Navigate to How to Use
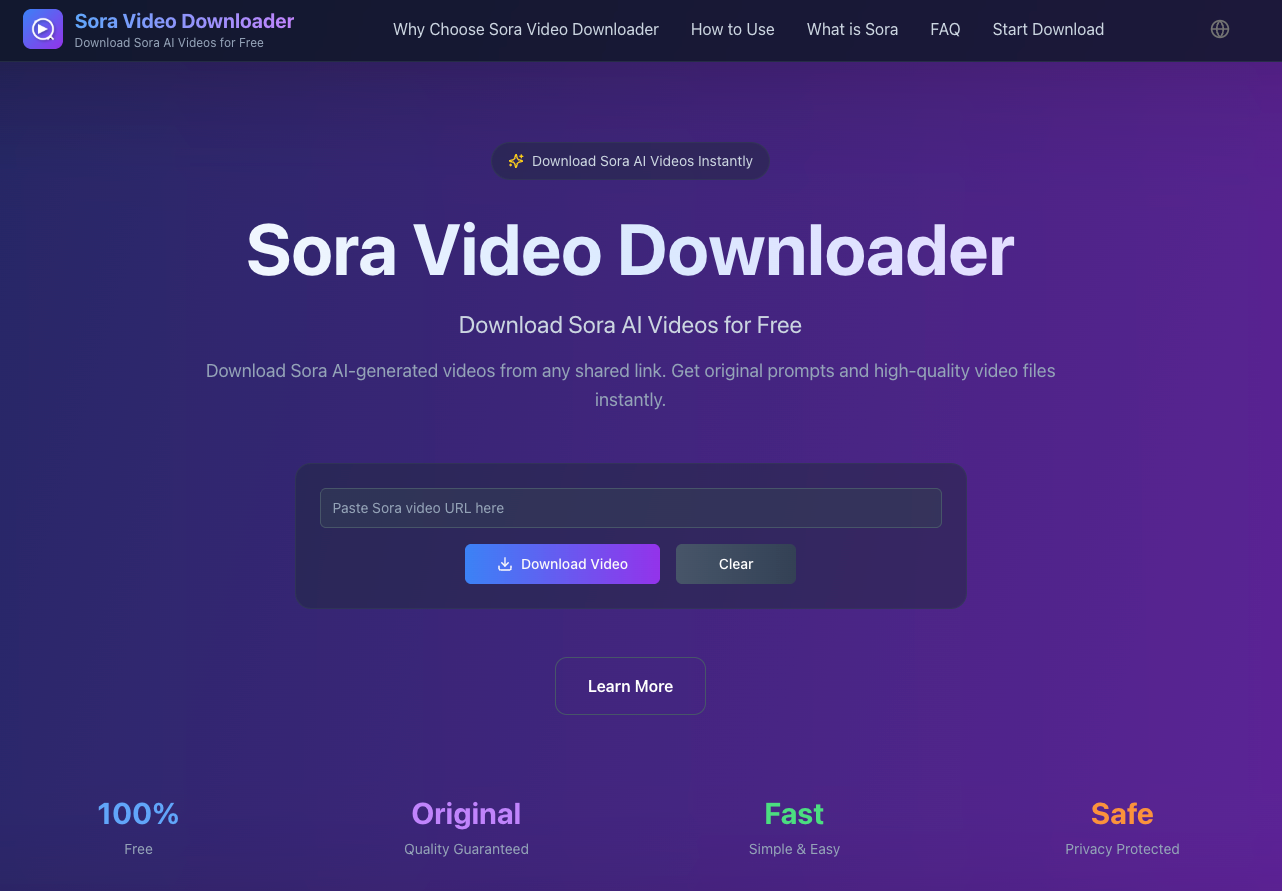The height and width of the screenshot is (891, 1282). [732, 29]
